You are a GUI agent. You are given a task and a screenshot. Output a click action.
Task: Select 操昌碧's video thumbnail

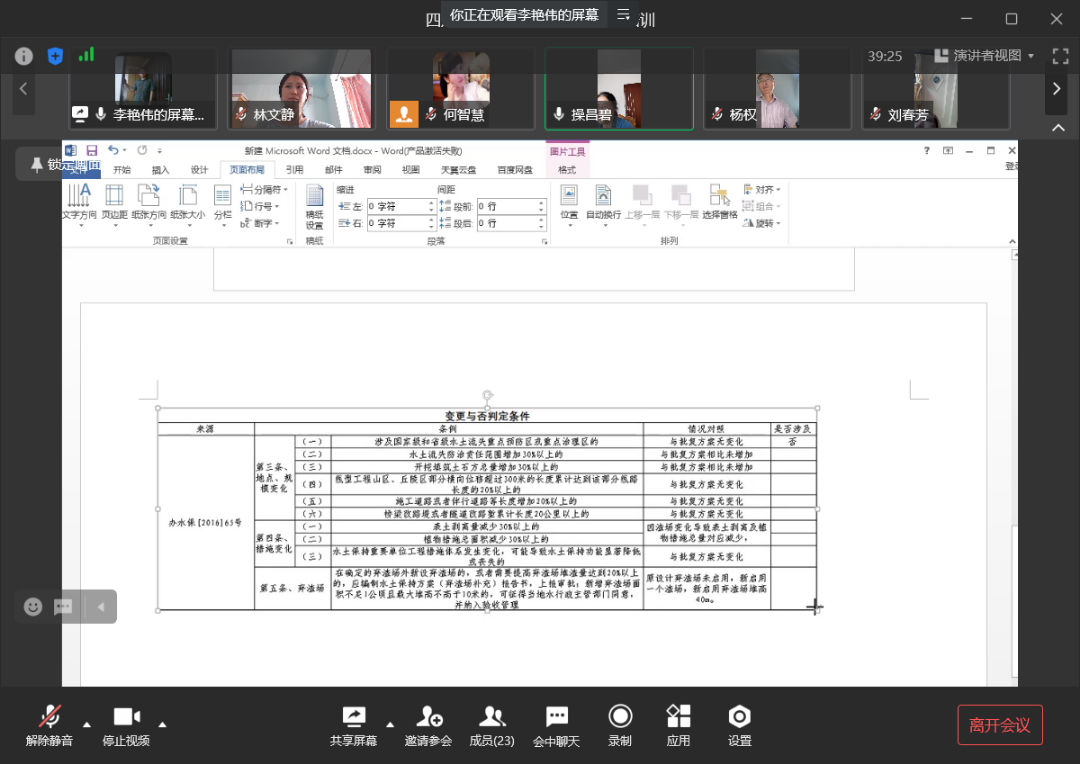point(619,89)
